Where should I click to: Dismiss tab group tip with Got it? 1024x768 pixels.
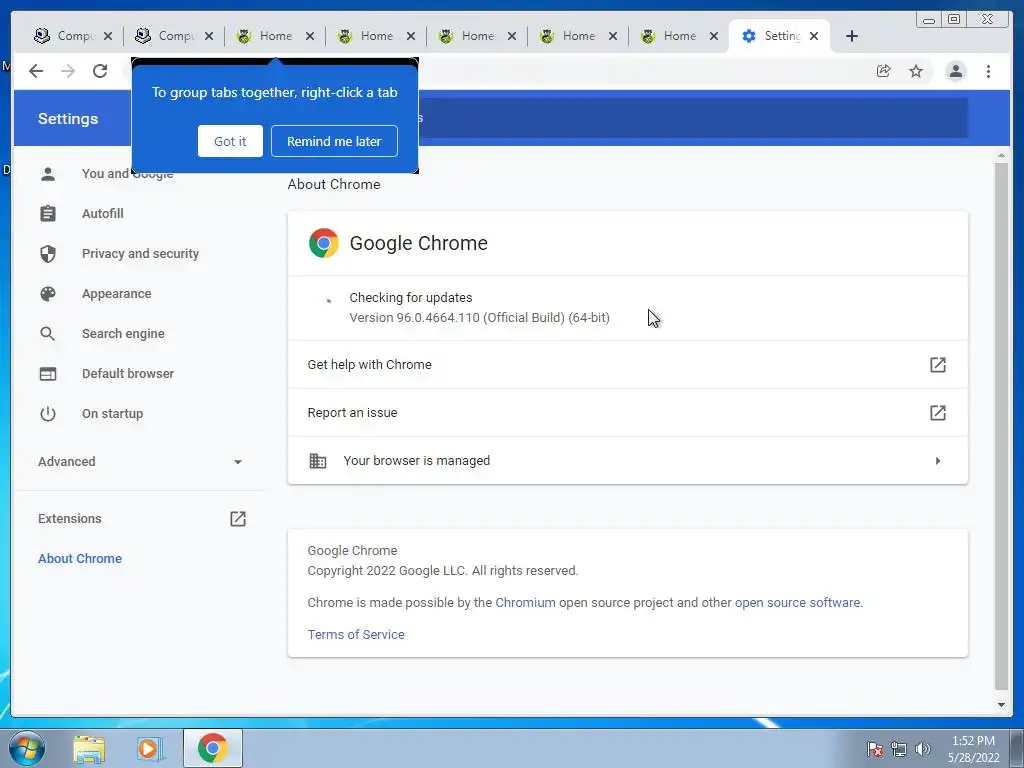(230, 141)
